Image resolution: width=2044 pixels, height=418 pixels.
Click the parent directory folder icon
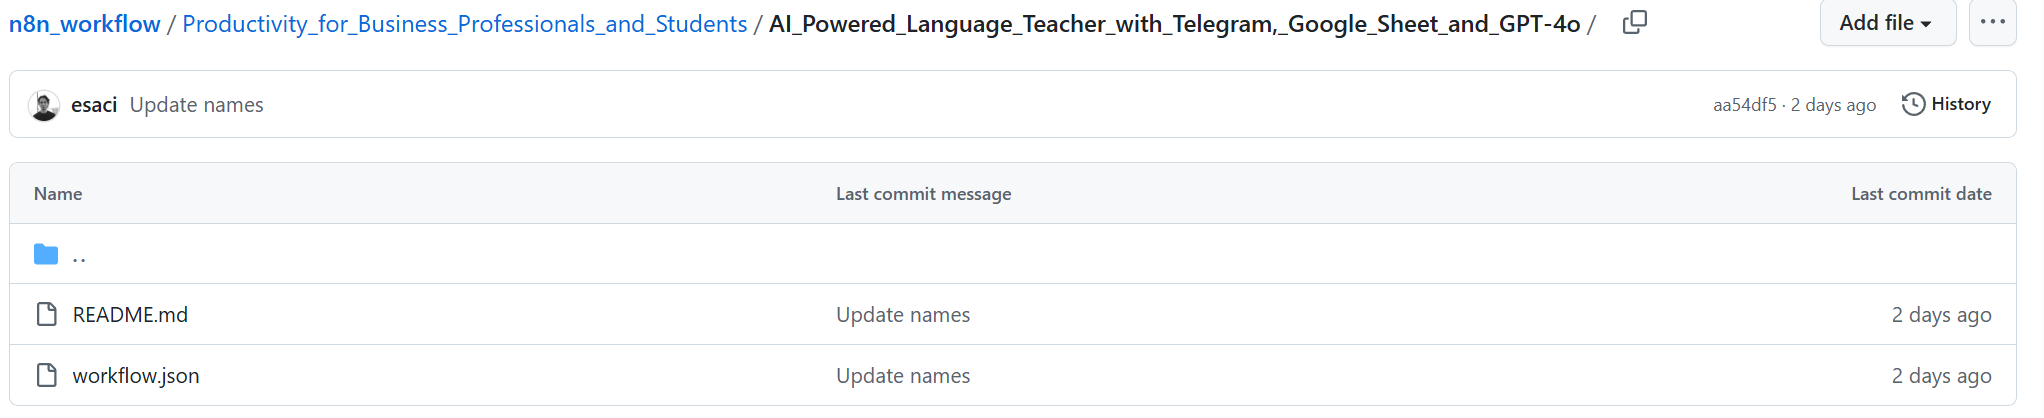pos(46,254)
